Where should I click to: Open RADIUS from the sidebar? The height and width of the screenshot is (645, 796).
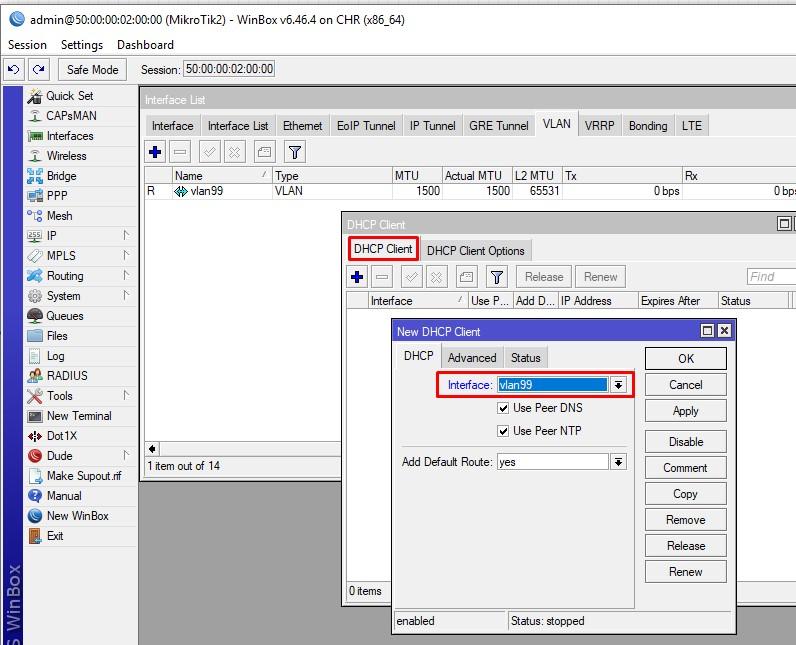click(67, 376)
